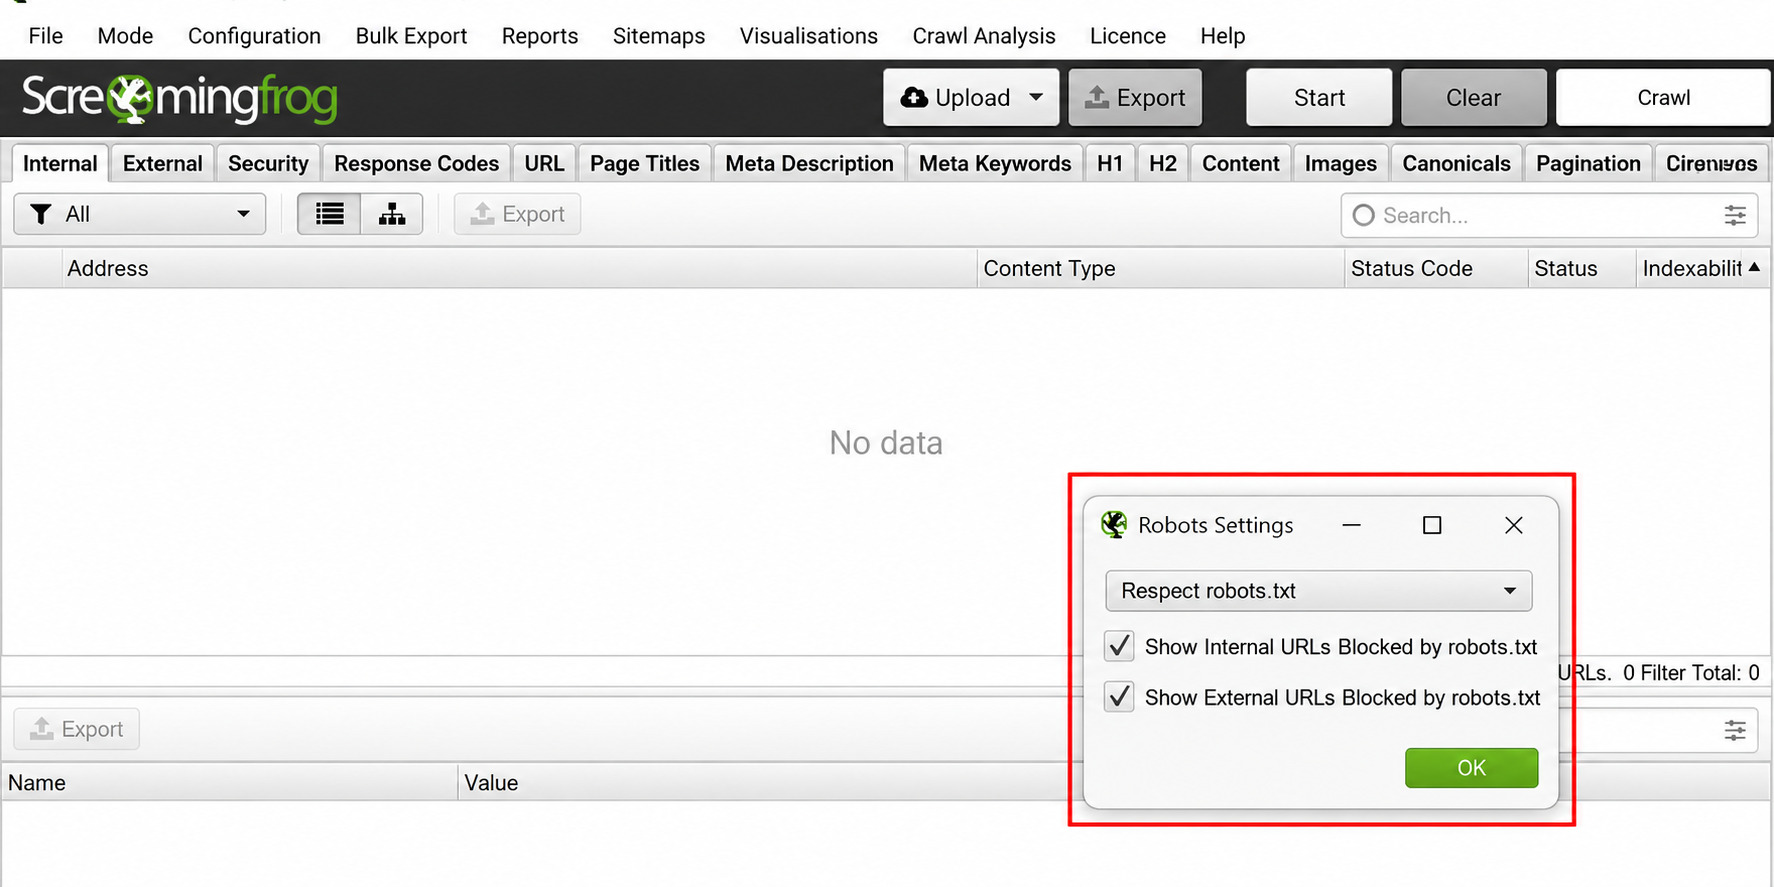This screenshot has height=887, width=1774.
Task: Minimize the Robots Settings dialog
Action: (x=1351, y=525)
